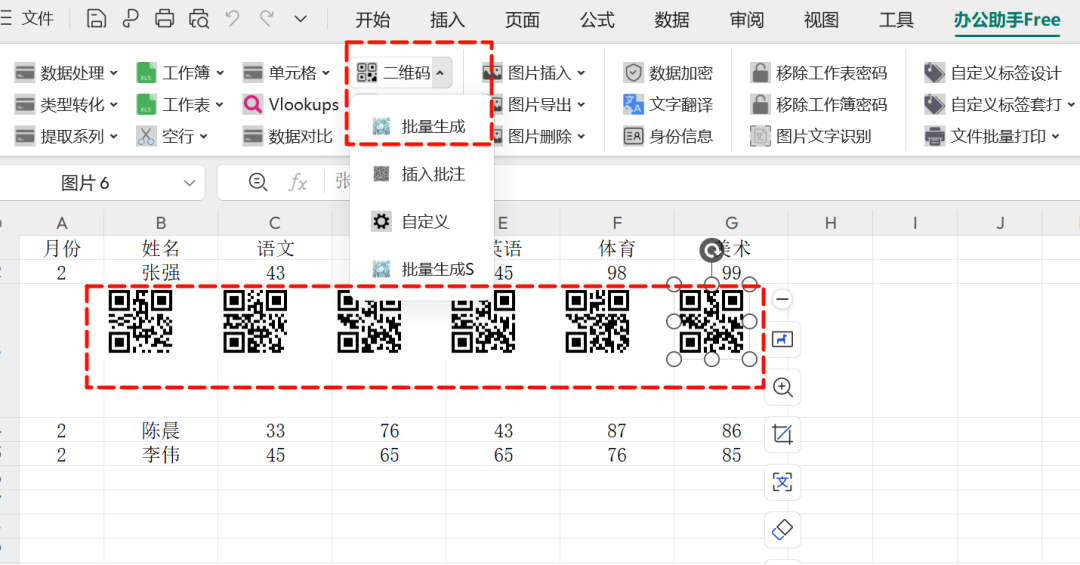1080x565 pixels.
Task: Expand the quick access toolbar chevron
Action: tap(300, 19)
